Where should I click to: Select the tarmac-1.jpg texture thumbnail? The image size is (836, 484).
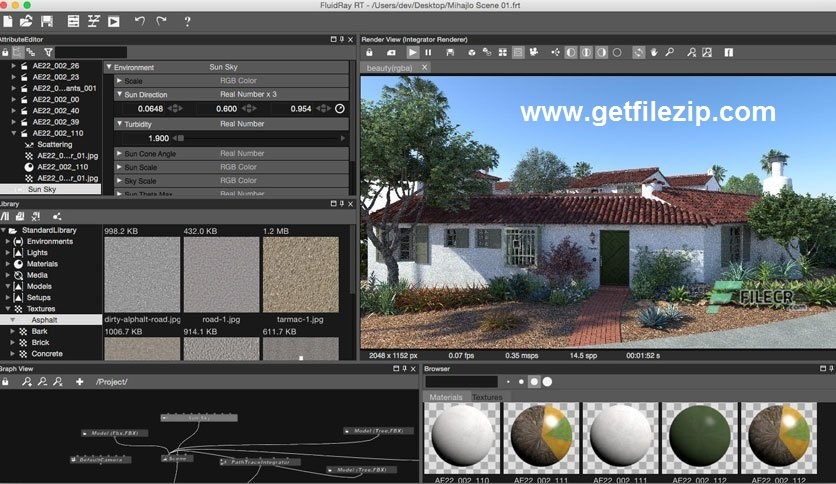[x=300, y=274]
